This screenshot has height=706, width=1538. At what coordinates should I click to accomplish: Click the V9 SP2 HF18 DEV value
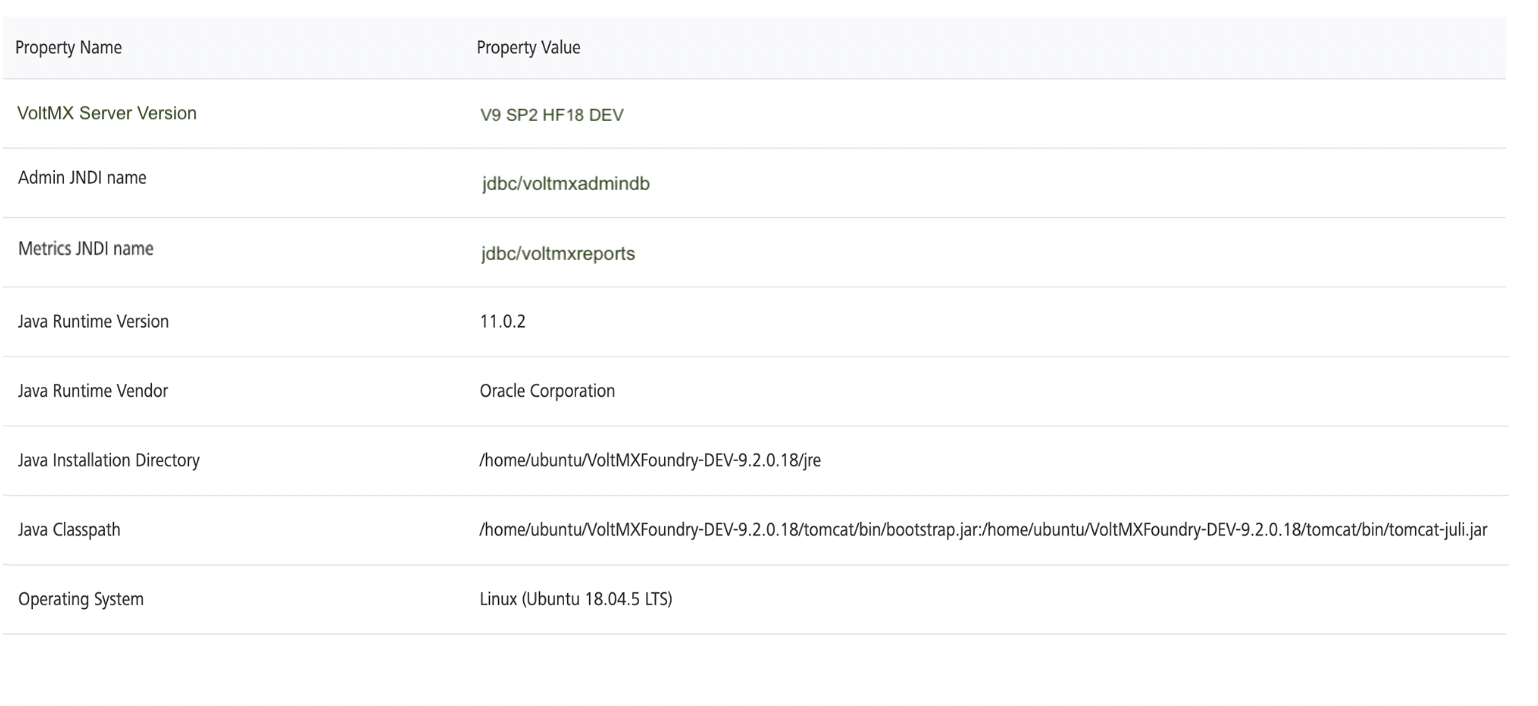pos(552,114)
